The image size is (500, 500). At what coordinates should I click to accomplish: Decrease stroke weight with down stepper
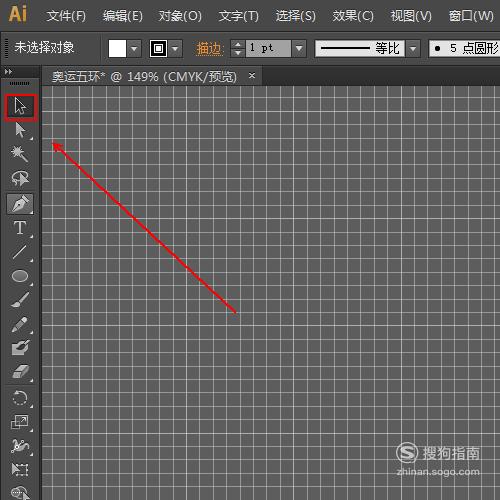(x=238, y=53)
